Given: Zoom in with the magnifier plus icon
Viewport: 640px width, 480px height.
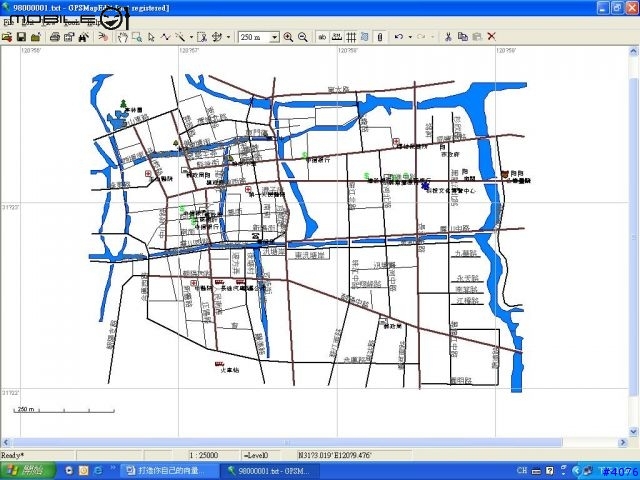Looking at the screenshot, I should [288, 37].
